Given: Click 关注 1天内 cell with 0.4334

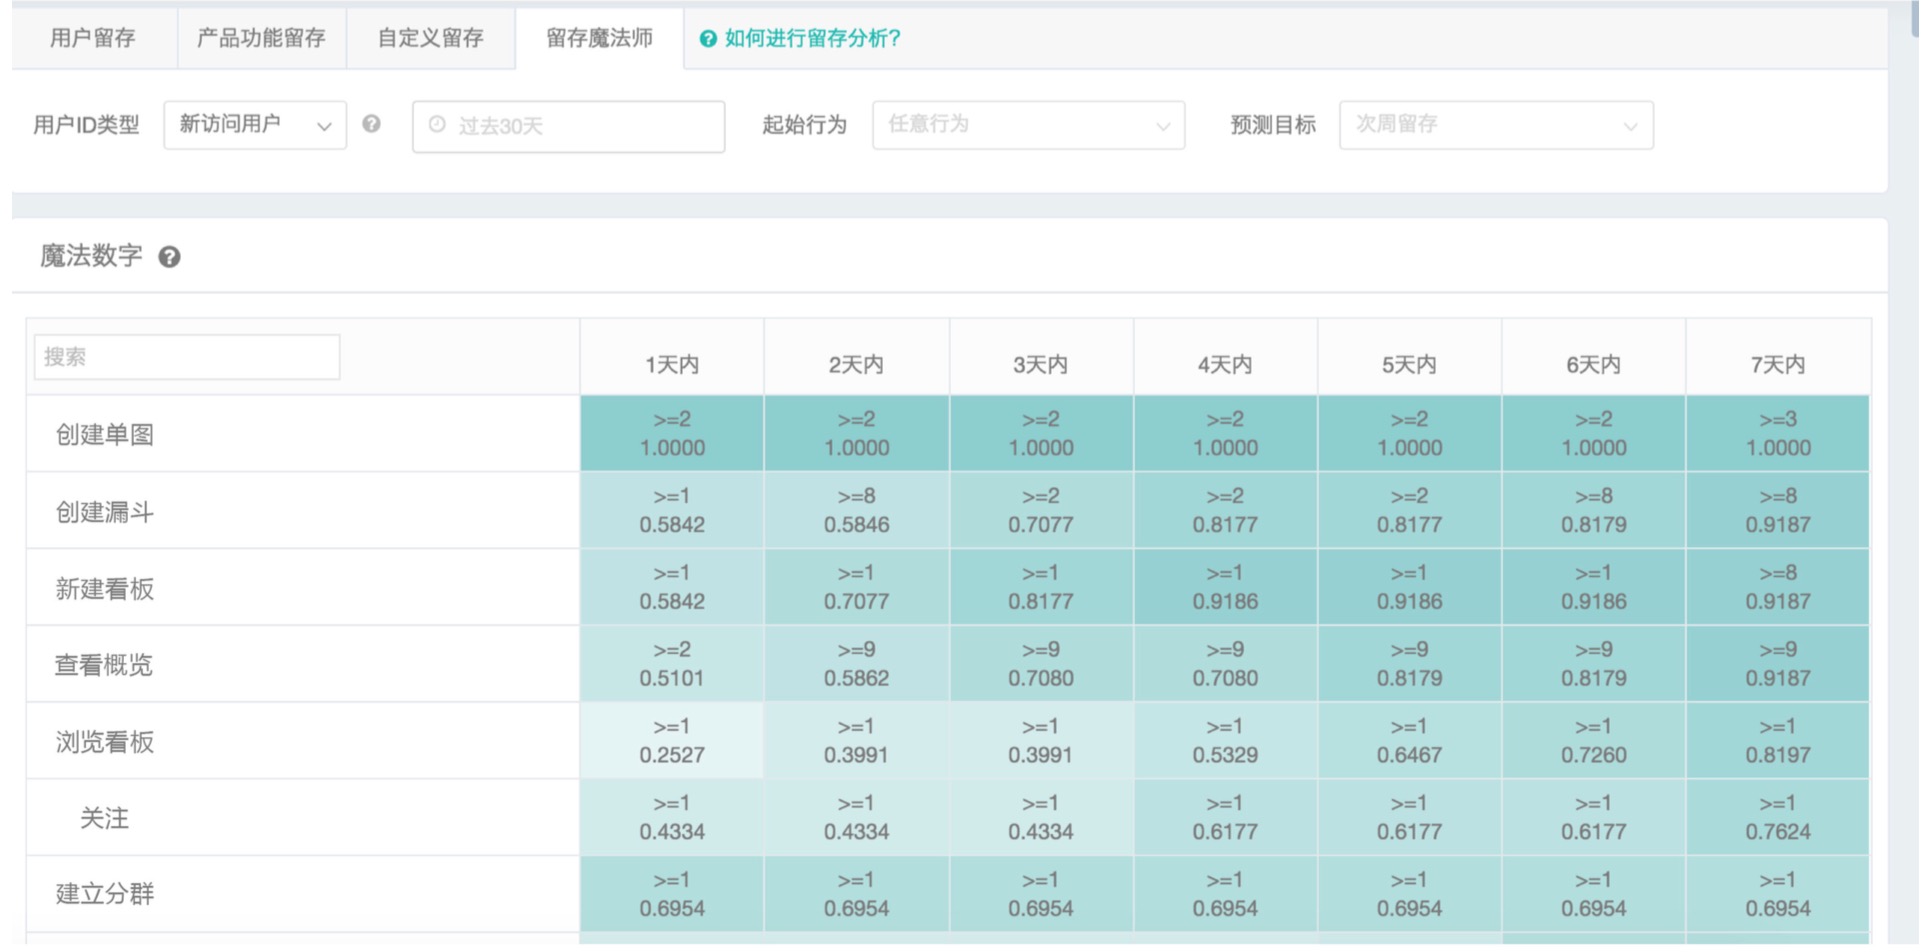Looking at the screenshot, I should [672, 817].
